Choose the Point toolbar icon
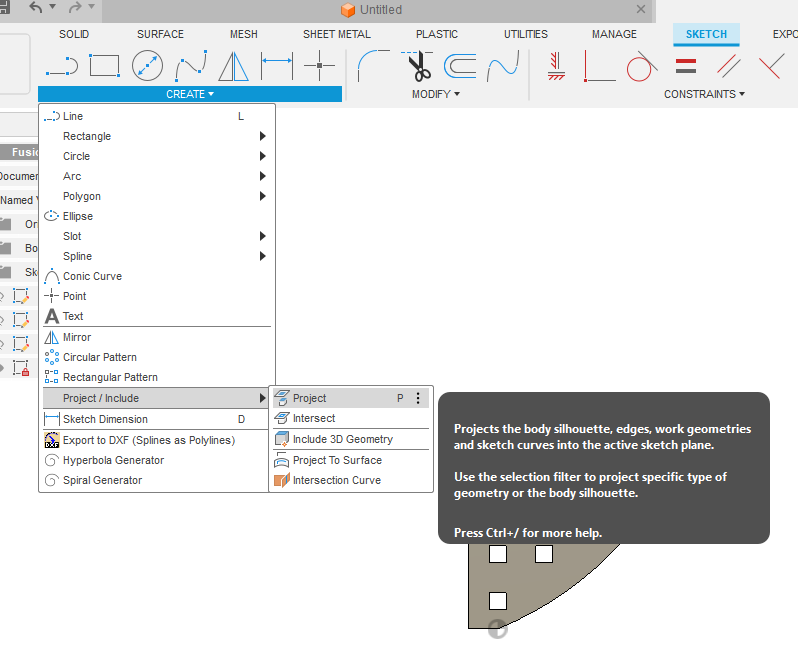 (320, 66)
